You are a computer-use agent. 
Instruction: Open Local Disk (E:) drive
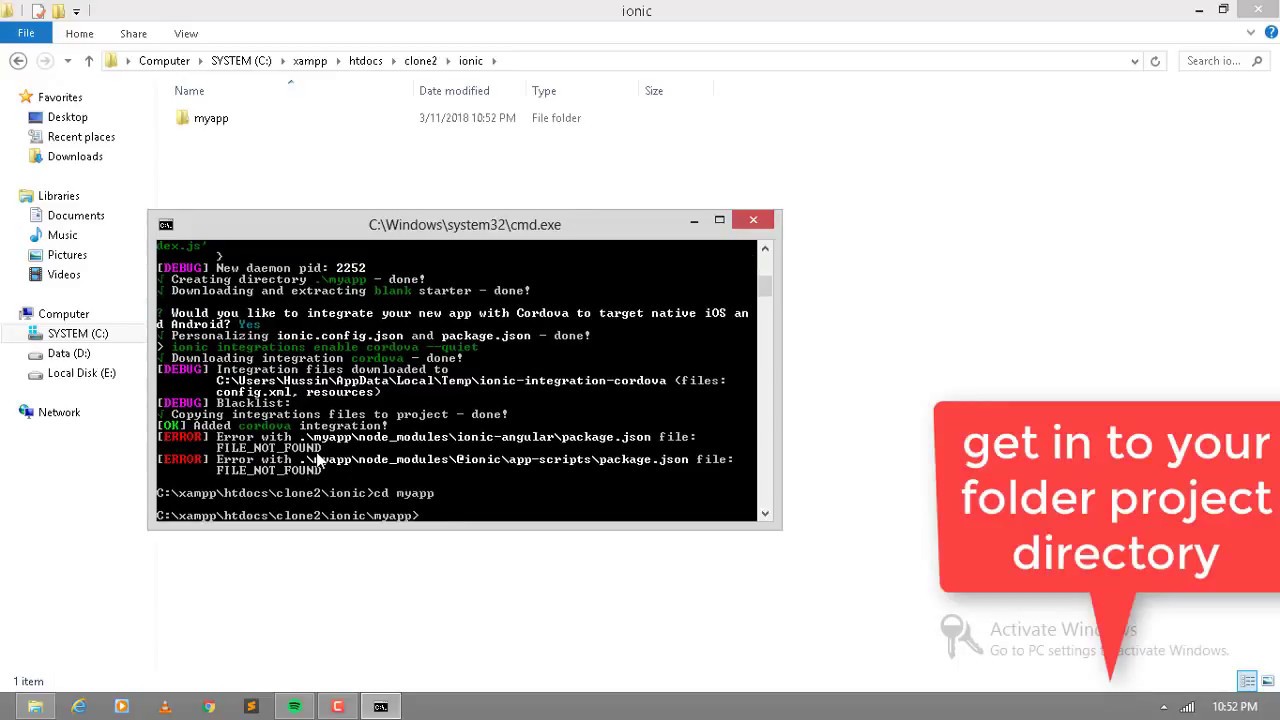click(x=81, y=373)
